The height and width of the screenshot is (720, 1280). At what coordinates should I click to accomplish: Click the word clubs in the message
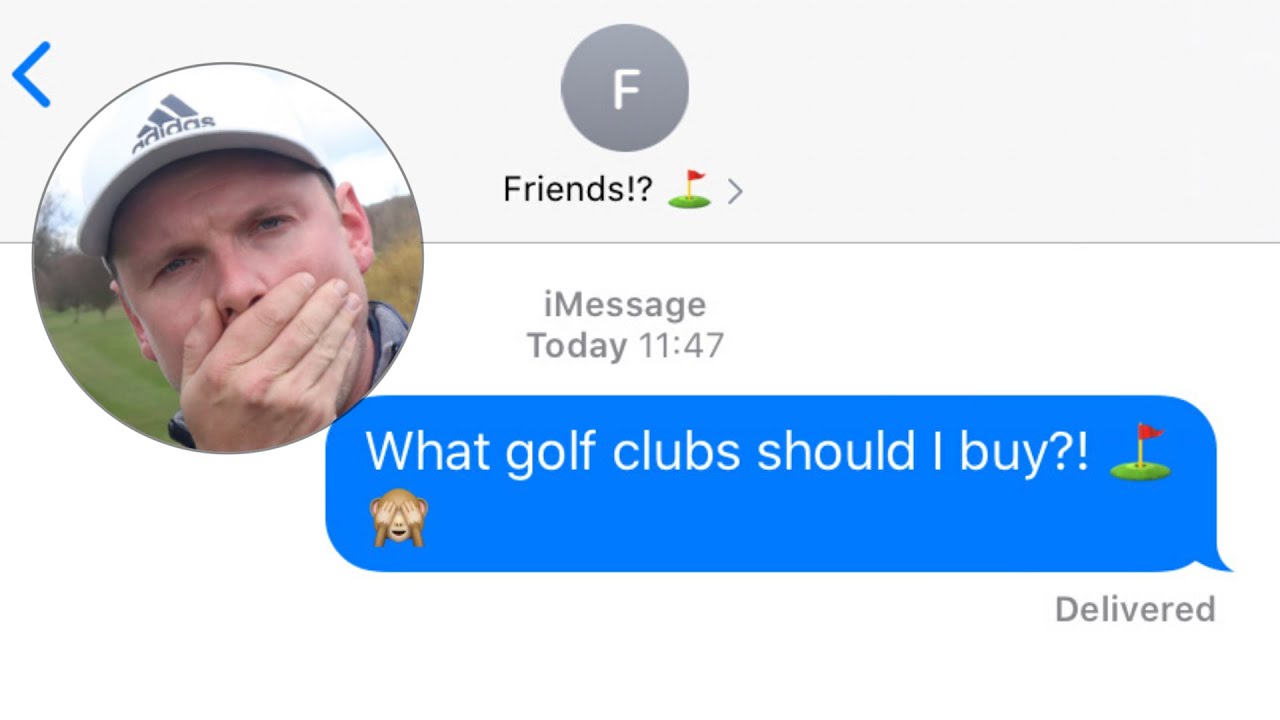[x=676, y=451]
